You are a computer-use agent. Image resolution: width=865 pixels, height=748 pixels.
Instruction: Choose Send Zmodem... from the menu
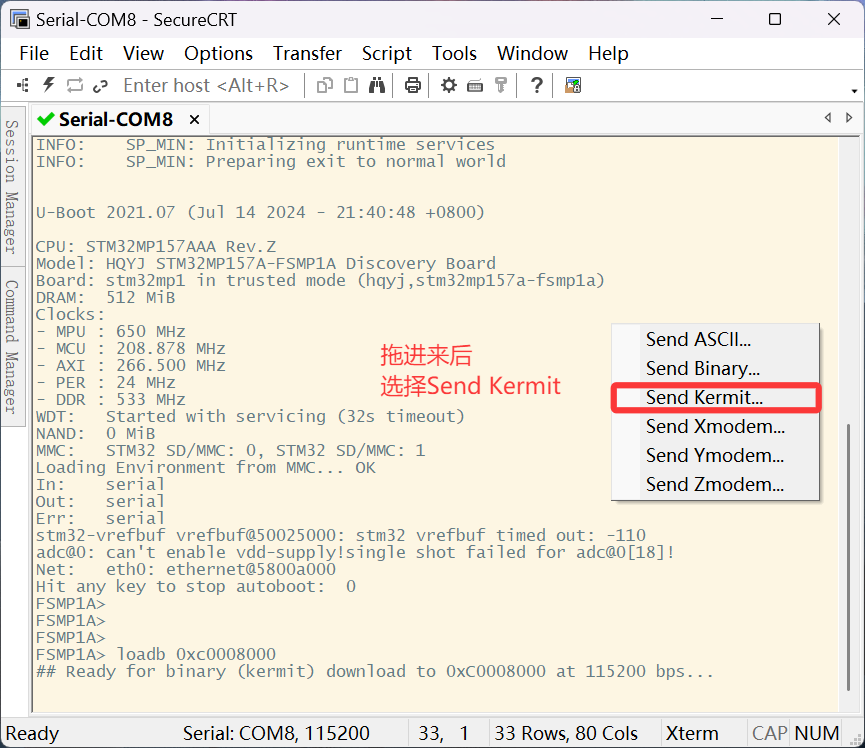point(716,484)
